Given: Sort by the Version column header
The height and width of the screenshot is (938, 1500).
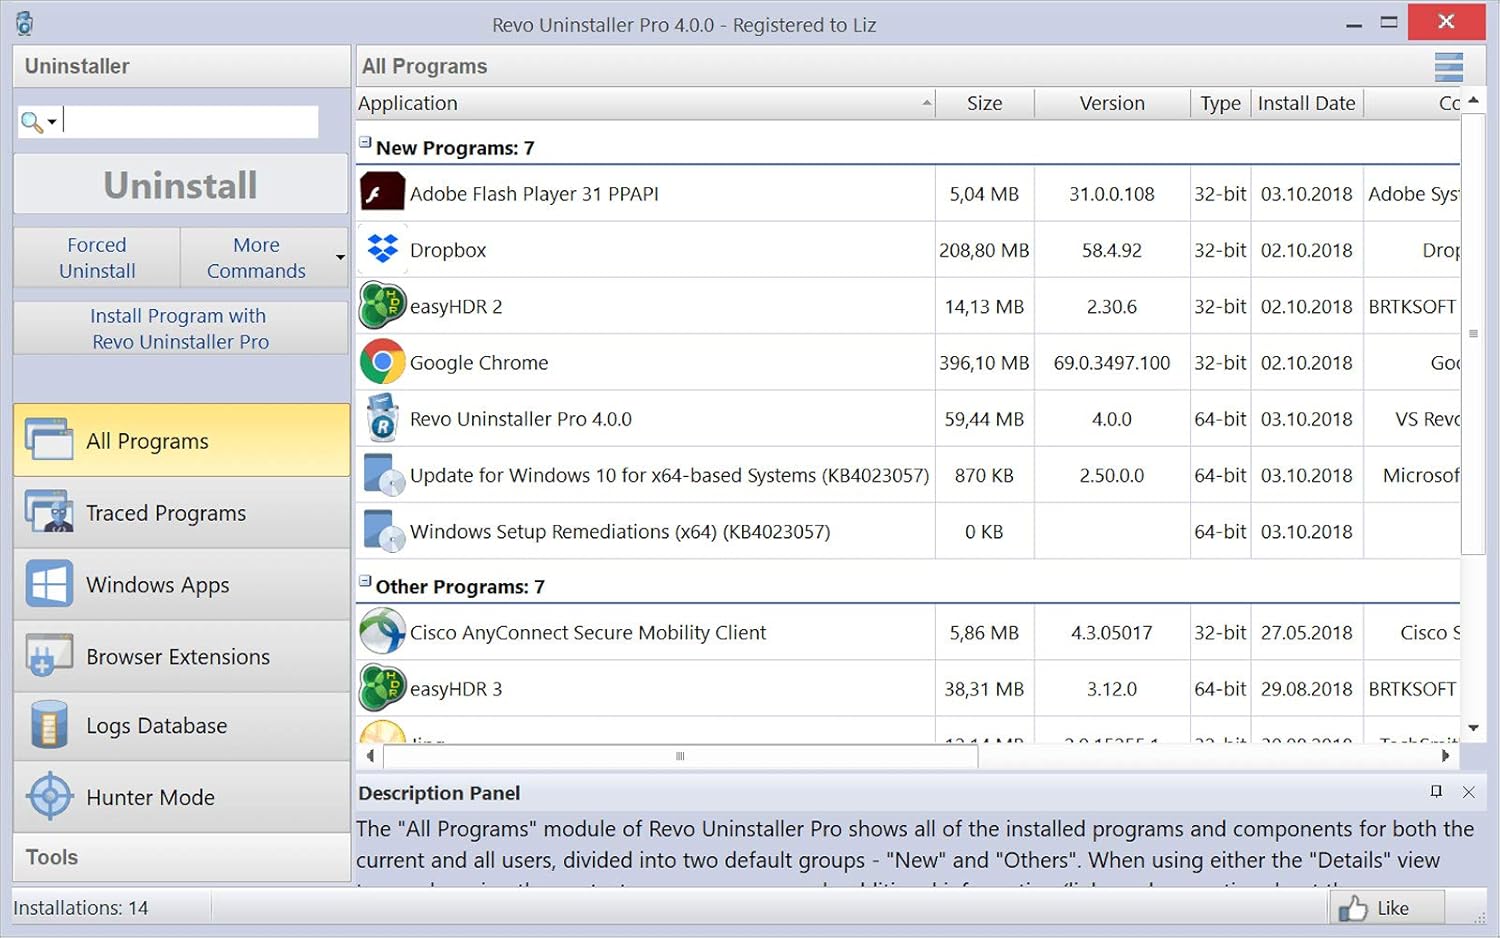Looking at the screenshot, I should click(1112, 103).
